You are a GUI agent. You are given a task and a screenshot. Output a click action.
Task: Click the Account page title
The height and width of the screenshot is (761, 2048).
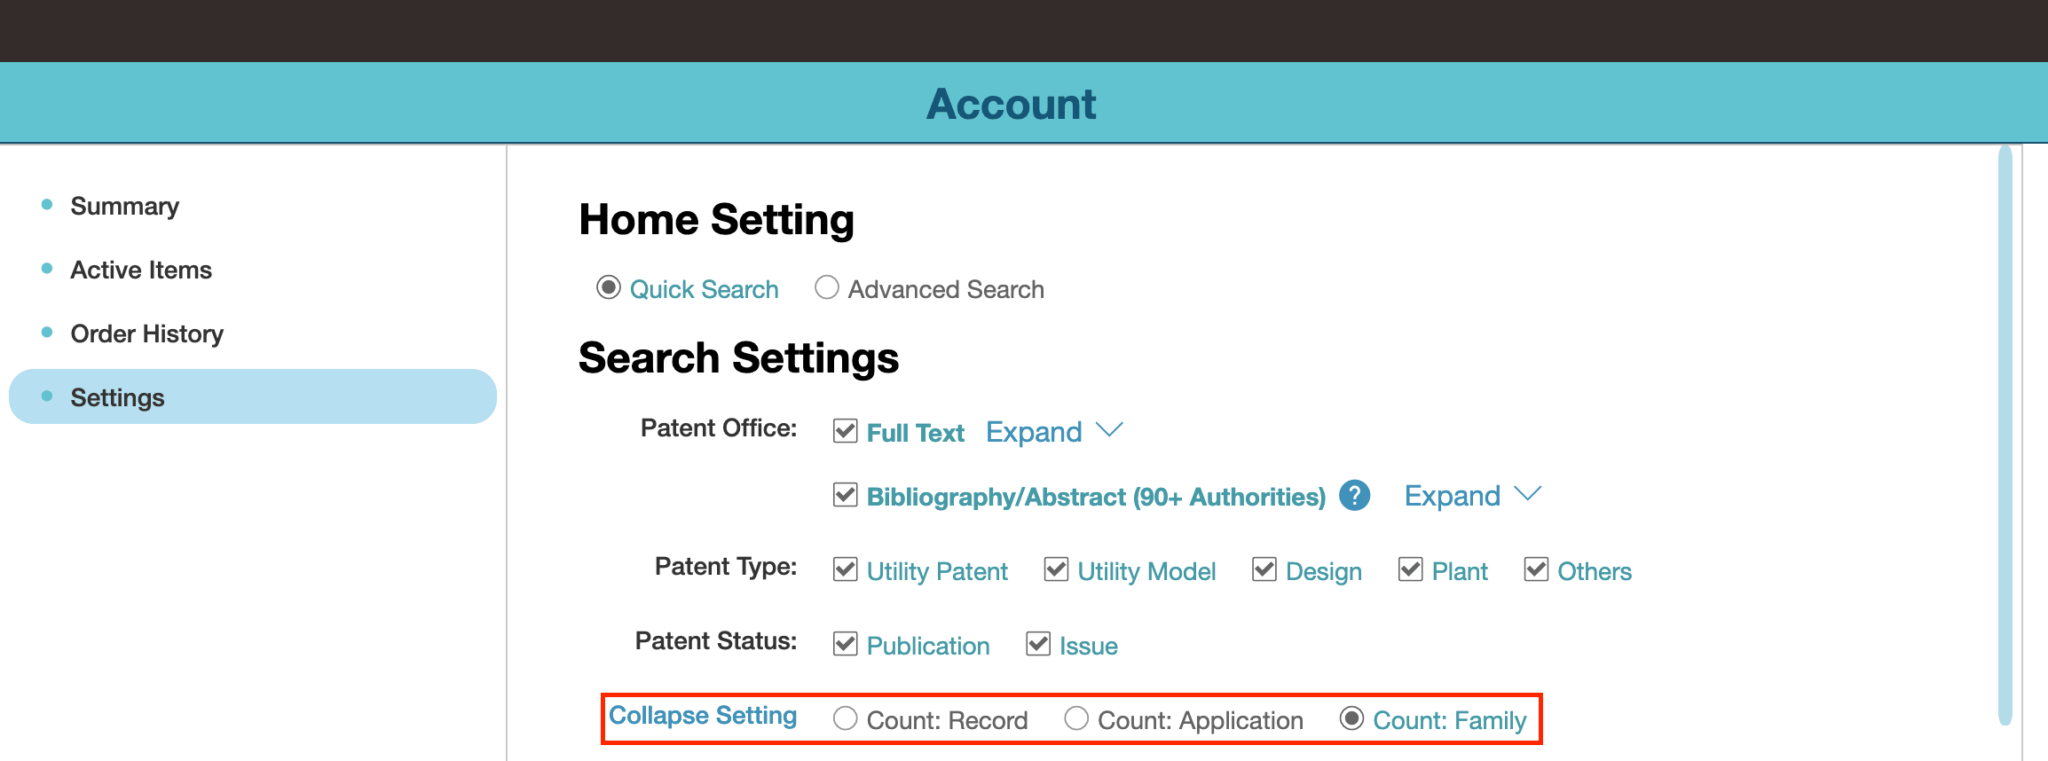tap(1011, 104)
